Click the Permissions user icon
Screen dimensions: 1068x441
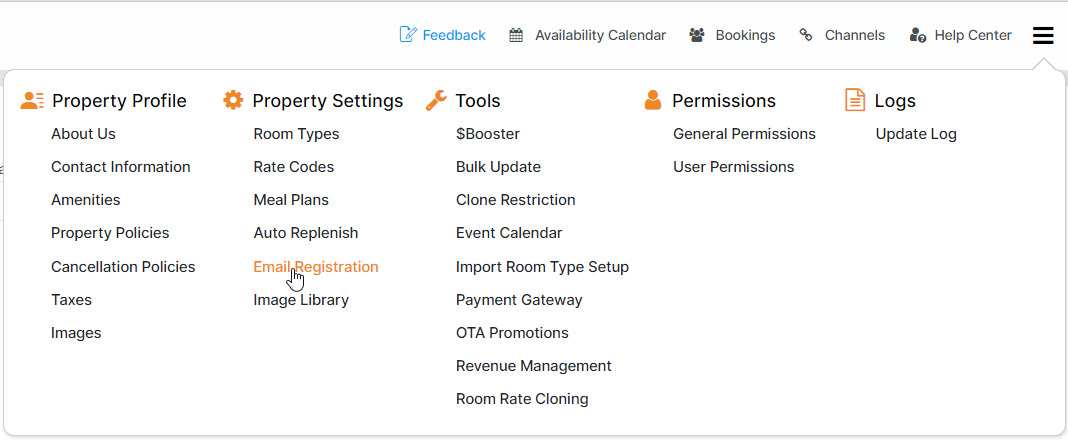click(653, 100)
